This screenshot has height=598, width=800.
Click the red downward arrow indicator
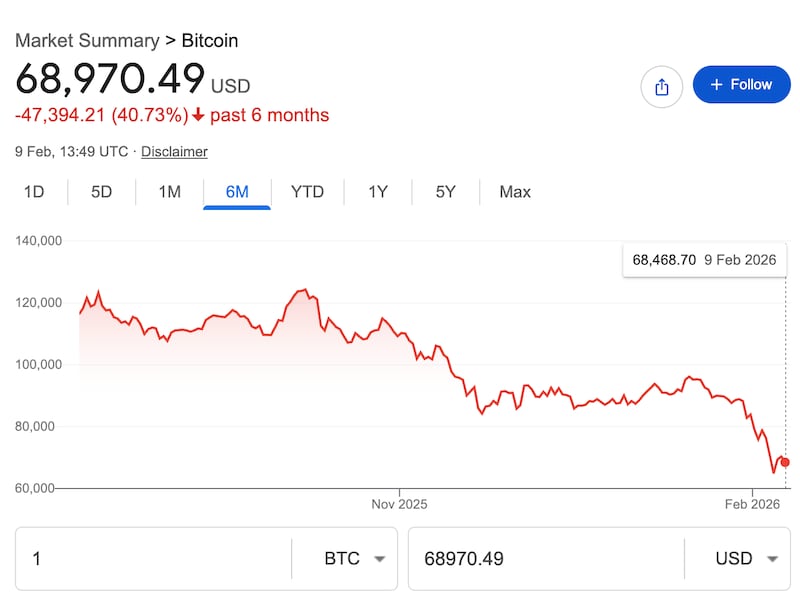[200, 115]
